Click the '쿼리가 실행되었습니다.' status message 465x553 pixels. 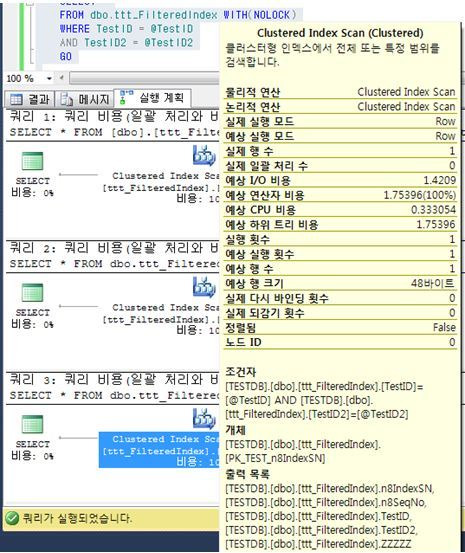[x=77, y=518]
